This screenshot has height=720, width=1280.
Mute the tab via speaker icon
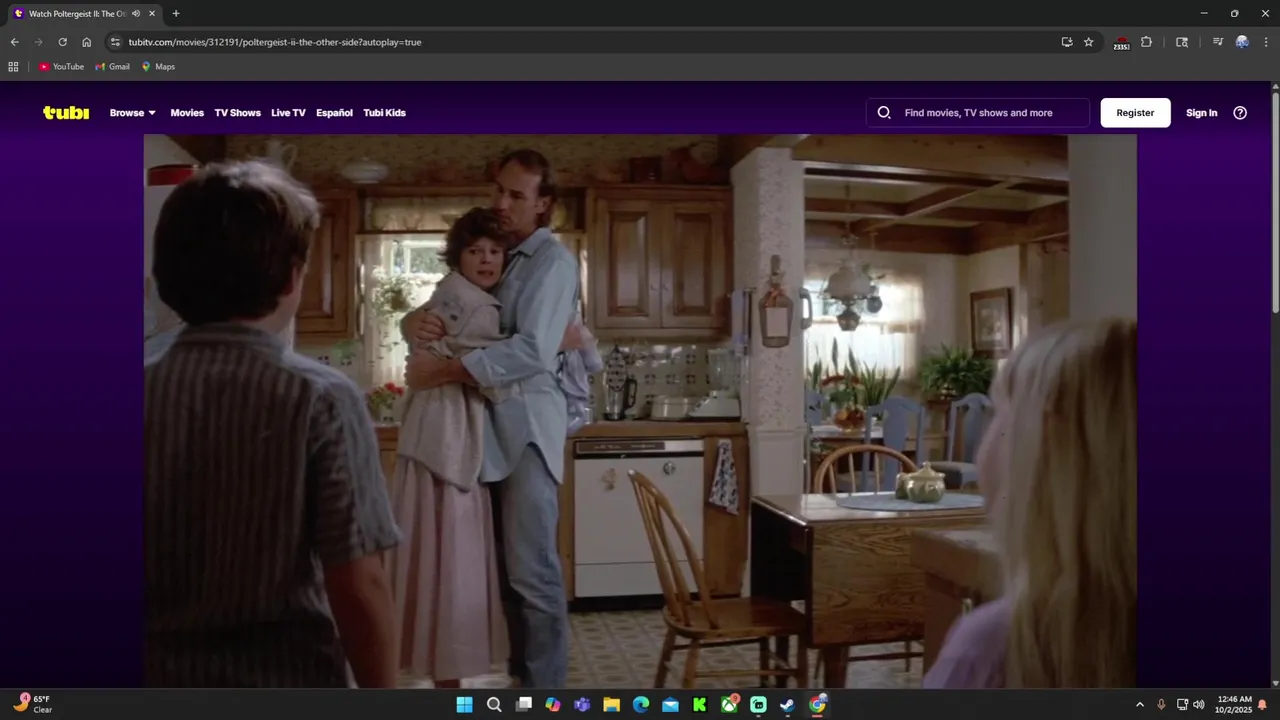click(136, 14)
